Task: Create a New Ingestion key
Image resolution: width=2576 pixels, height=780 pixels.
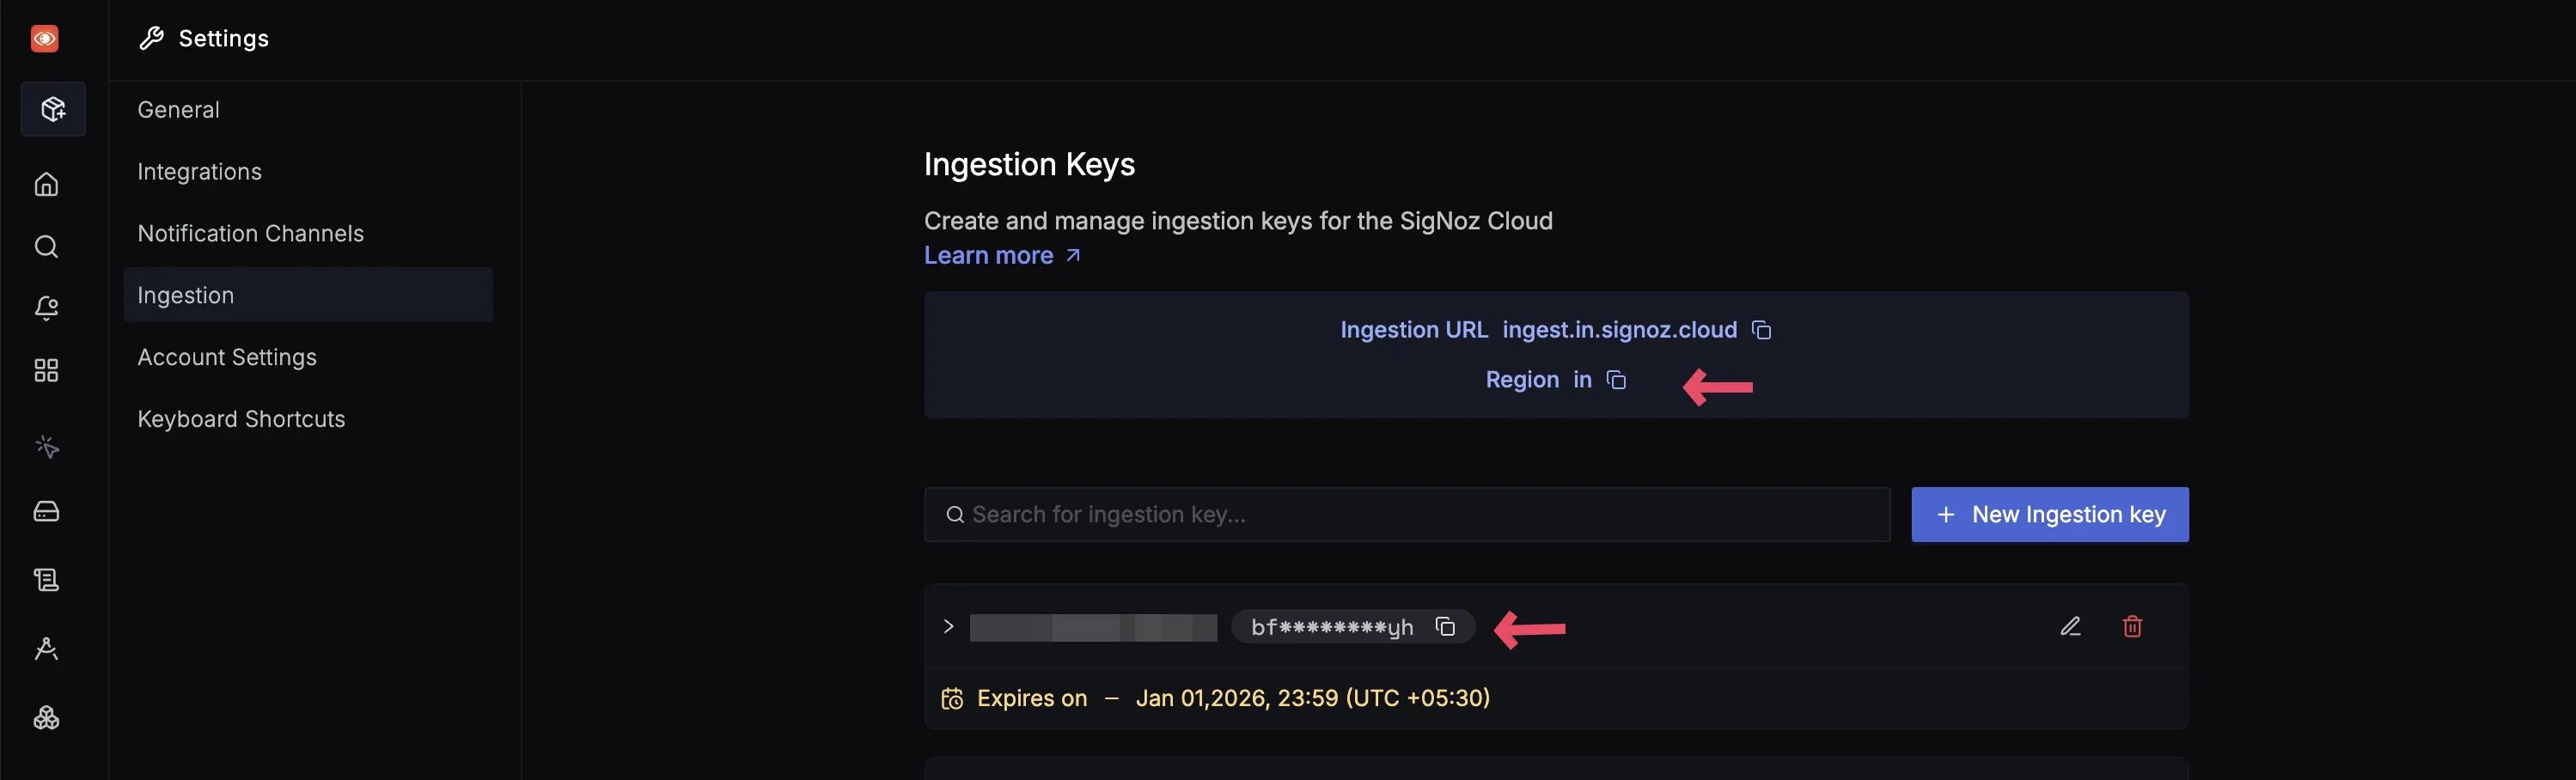Action: (x=2049, y=515)
